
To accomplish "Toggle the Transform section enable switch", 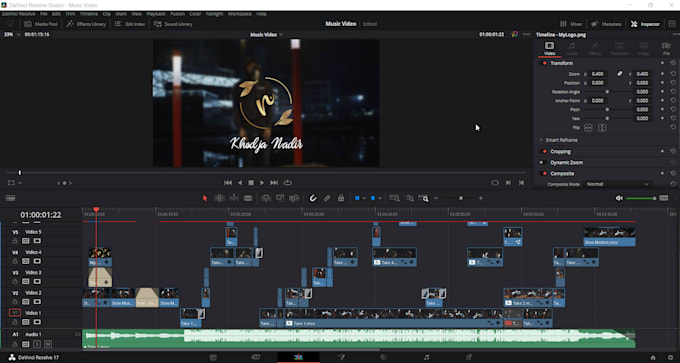I will click(x=544, y=63).
